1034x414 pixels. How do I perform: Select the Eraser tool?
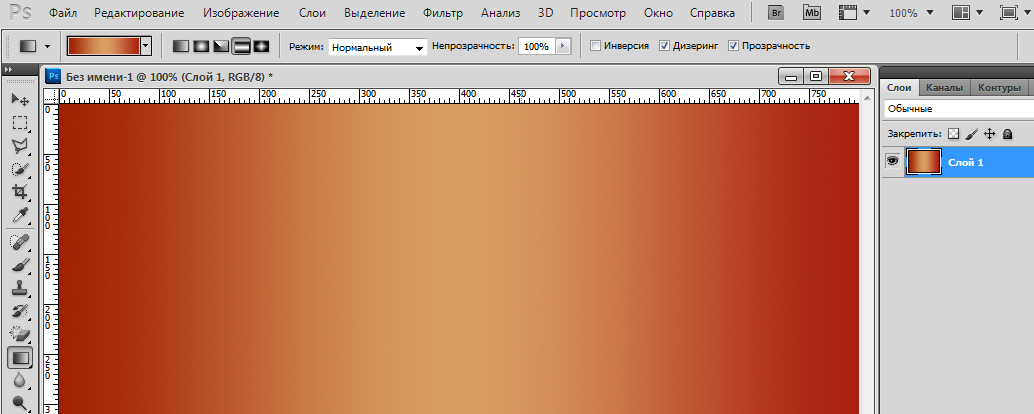pos(20,334)
